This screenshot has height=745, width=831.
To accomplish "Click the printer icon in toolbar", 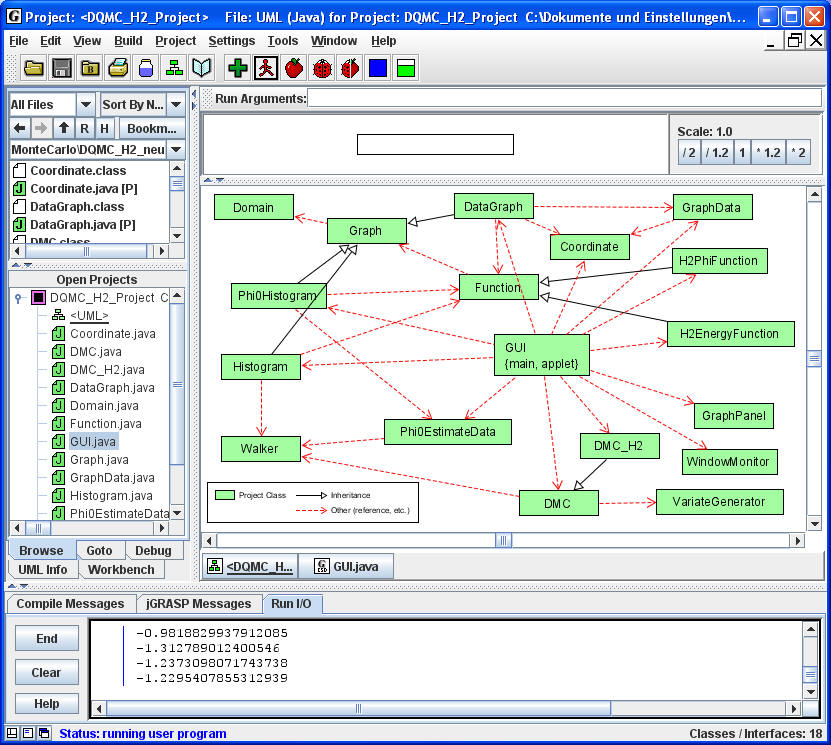I will (x=118, y=68).
